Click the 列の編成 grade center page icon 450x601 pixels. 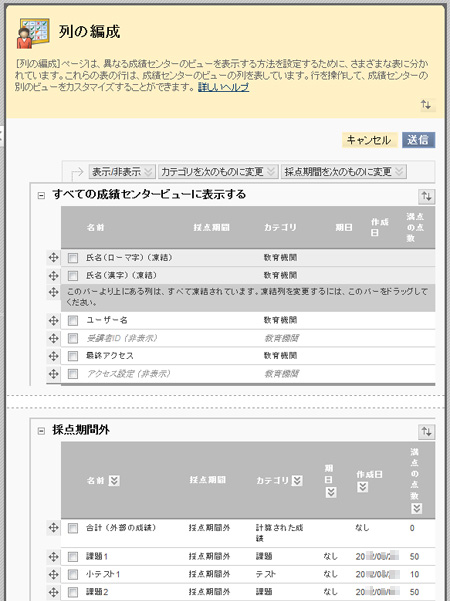(x=33, y=33)
